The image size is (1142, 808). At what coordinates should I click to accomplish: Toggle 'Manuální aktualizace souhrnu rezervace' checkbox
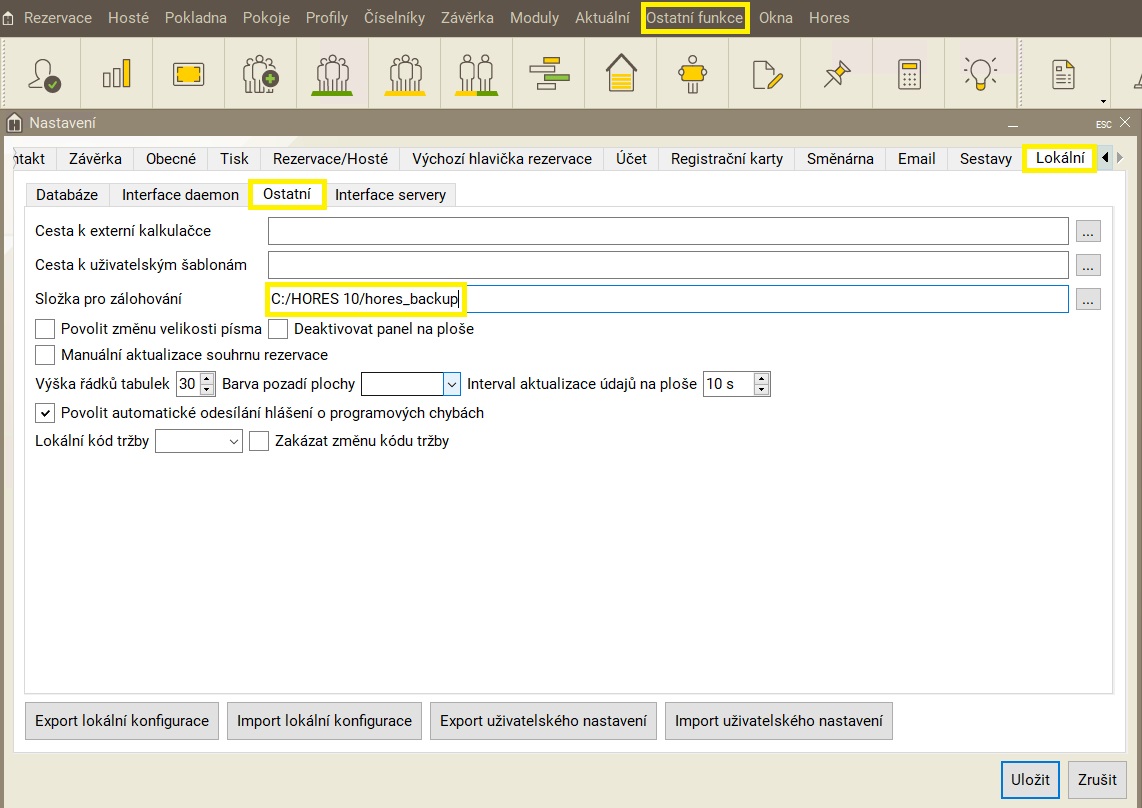point(45,355)
